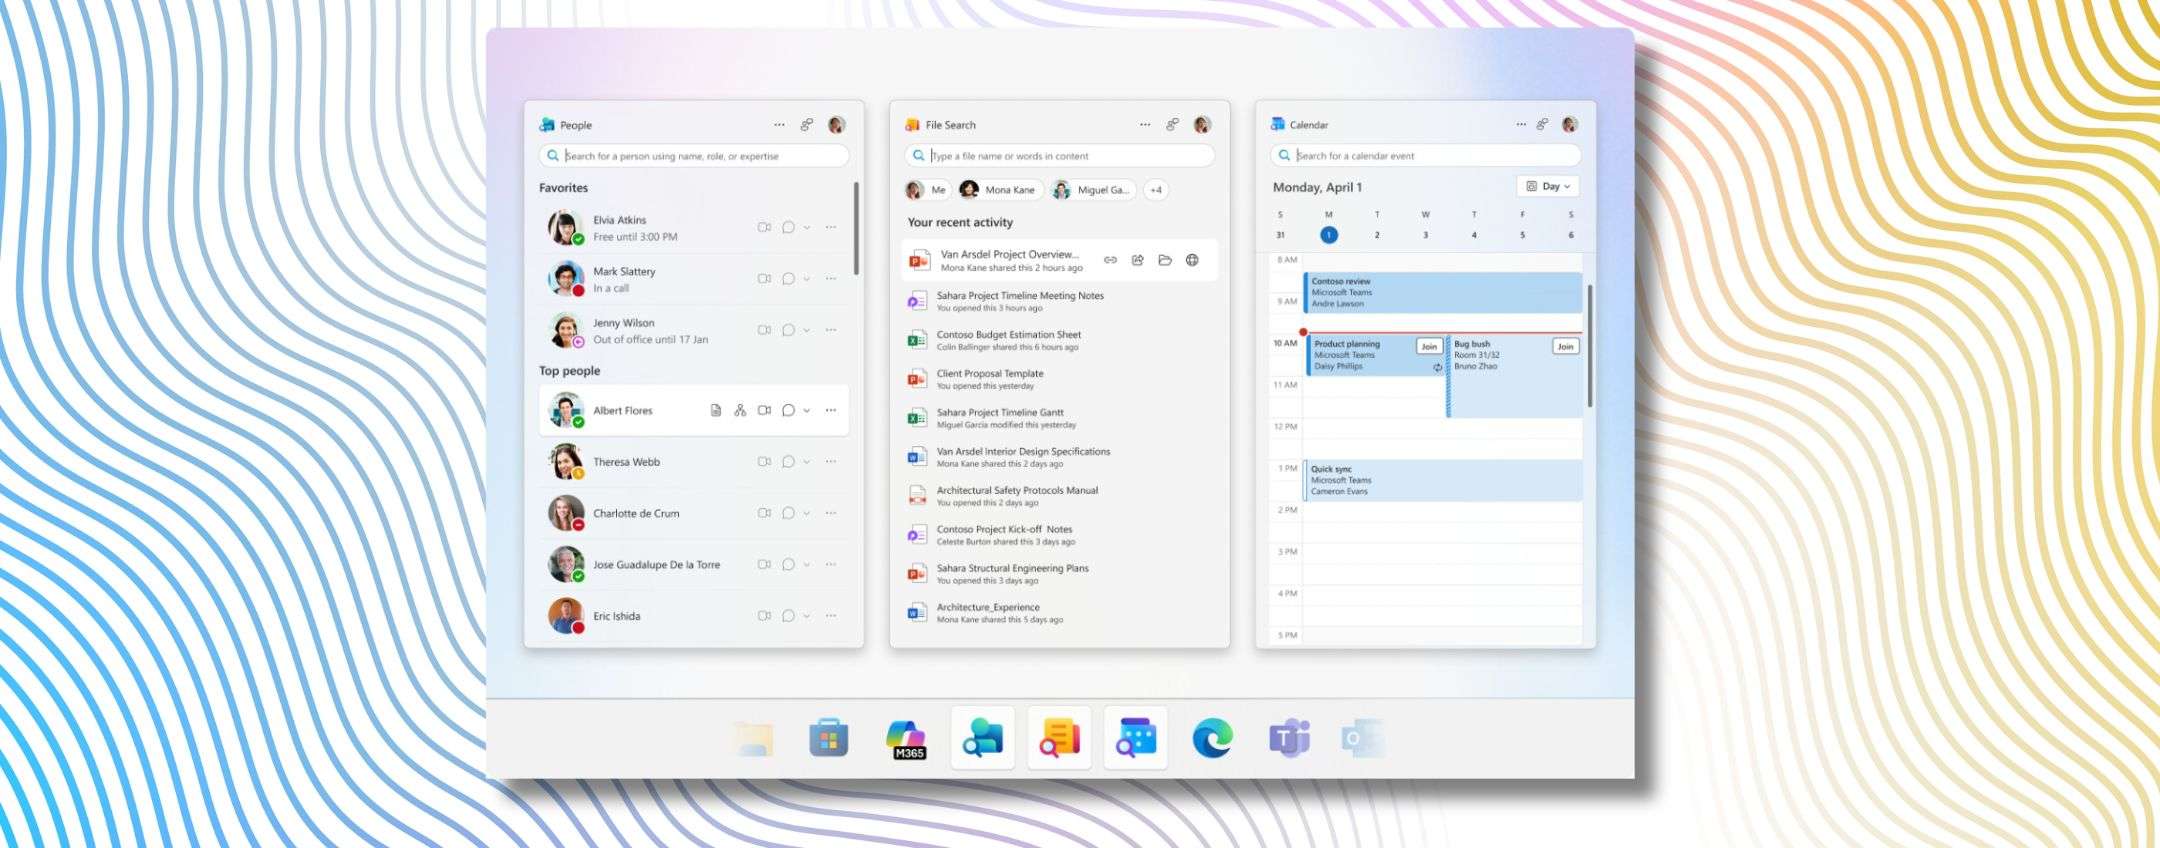Show +4 more people filters
Screen dimensions: 2160x848
tap(1156, 190)
